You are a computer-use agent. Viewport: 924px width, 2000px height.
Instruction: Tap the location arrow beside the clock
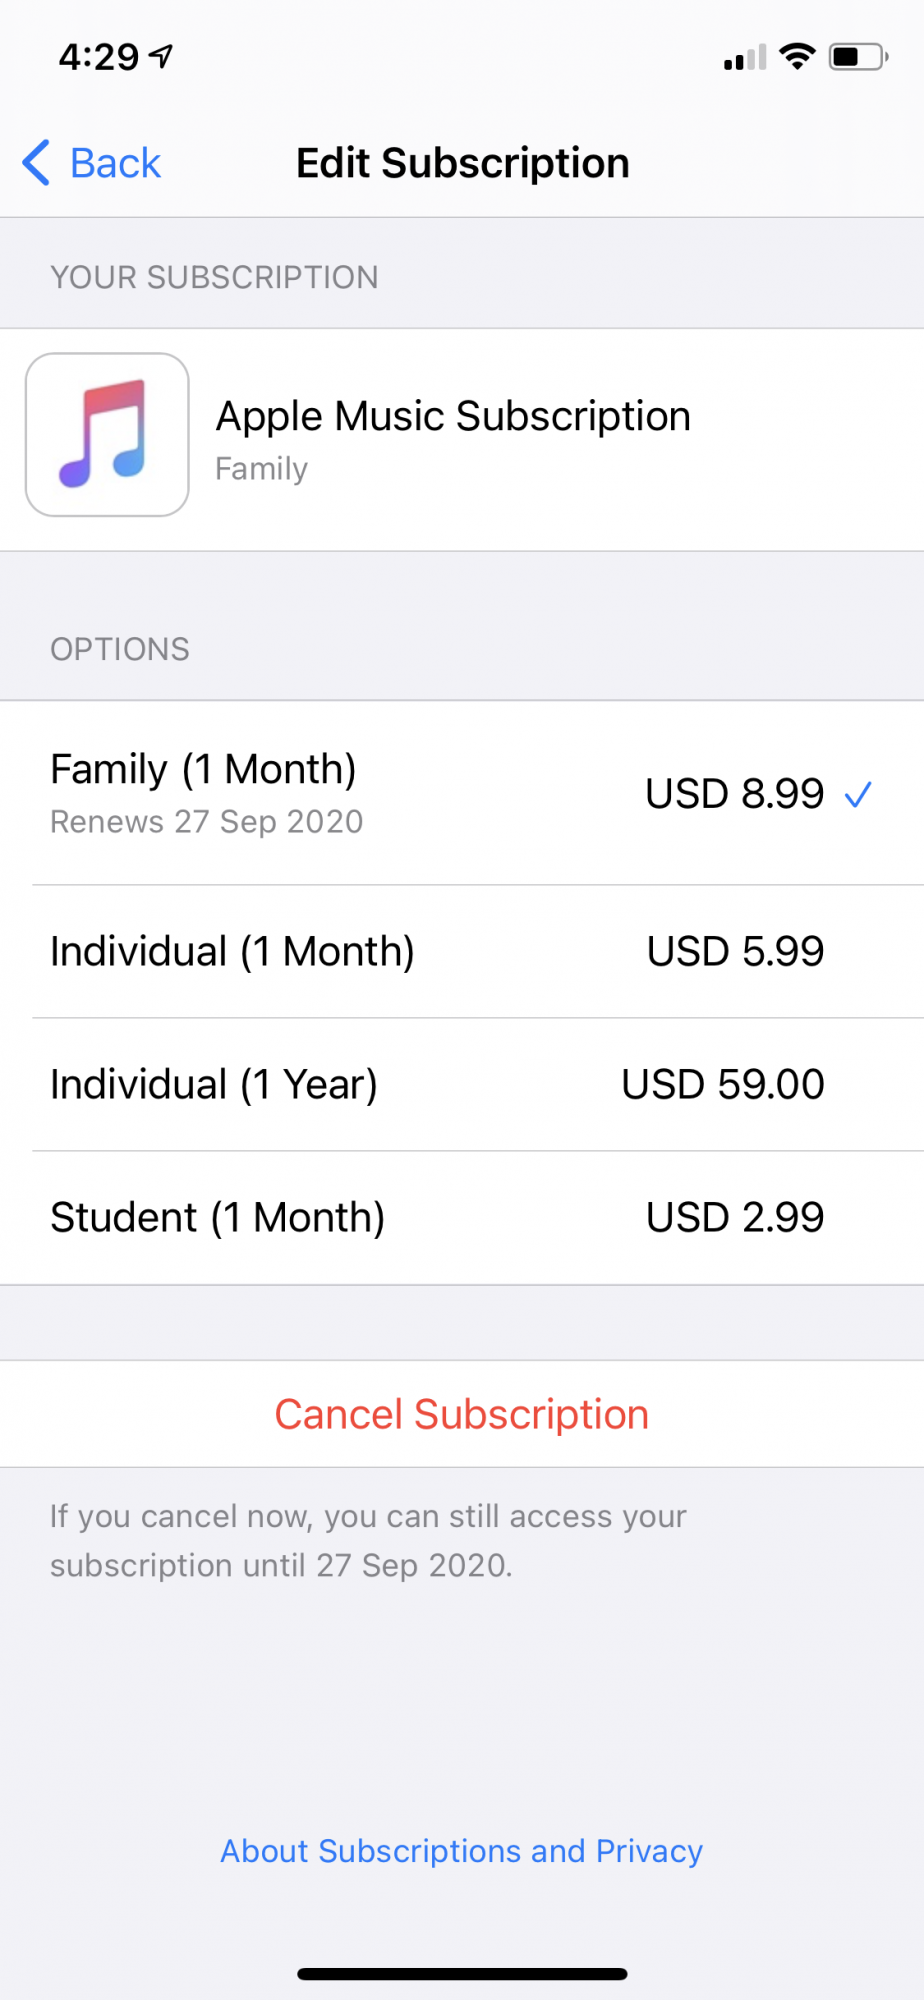161,57
